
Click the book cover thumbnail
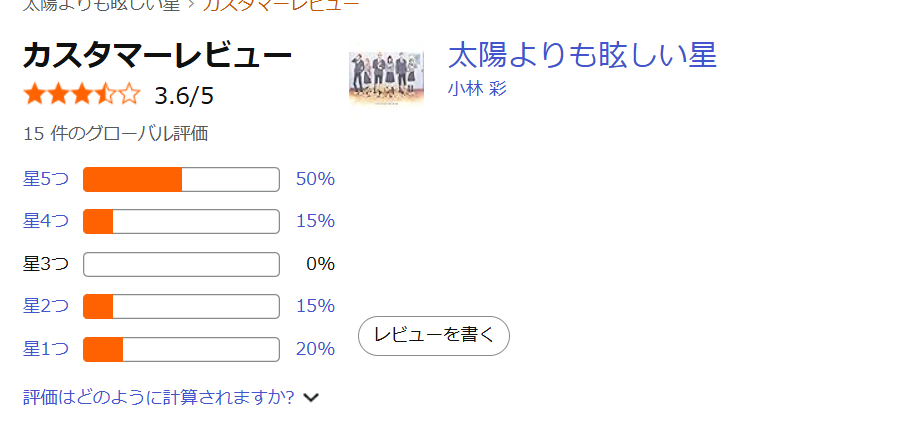(x=386, y=77)
